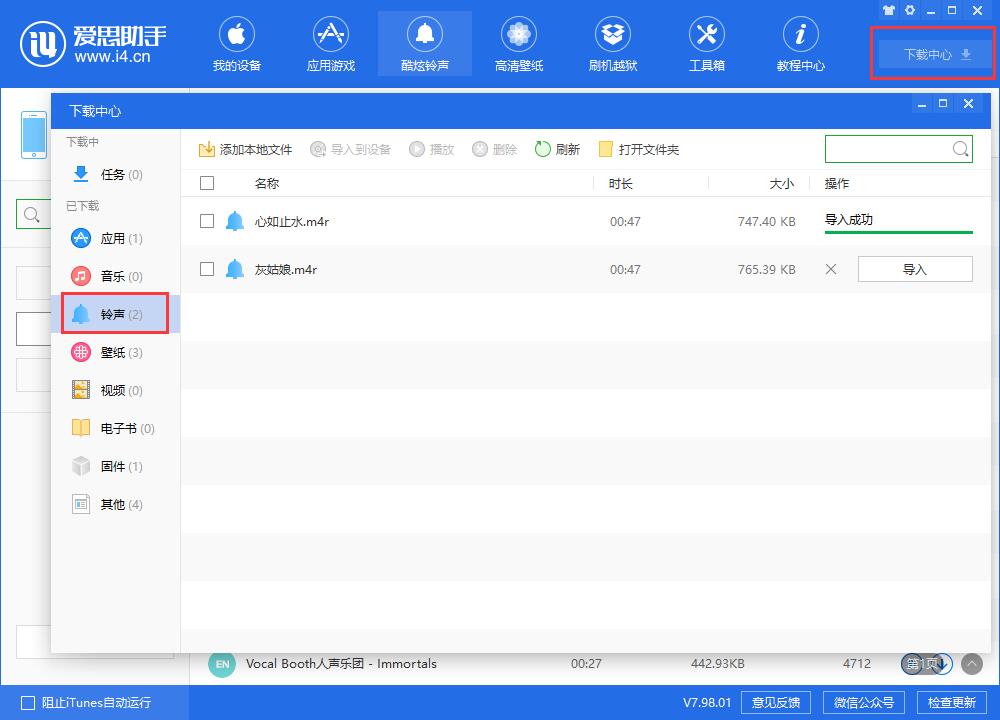Image resolution: width=1000 pixels, height=720 pixels.
Task: Check the box next to 心如止水.m4r
Action: tap(208, 221)
